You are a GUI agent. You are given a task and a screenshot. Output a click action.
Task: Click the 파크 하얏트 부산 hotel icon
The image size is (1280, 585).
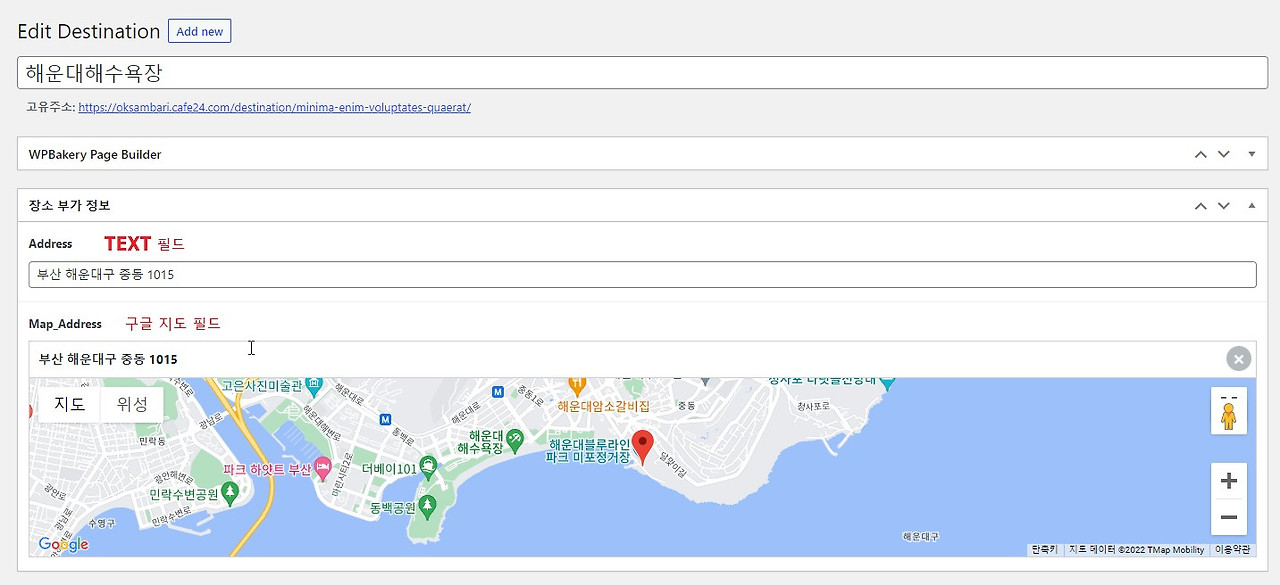pos(322,467)
